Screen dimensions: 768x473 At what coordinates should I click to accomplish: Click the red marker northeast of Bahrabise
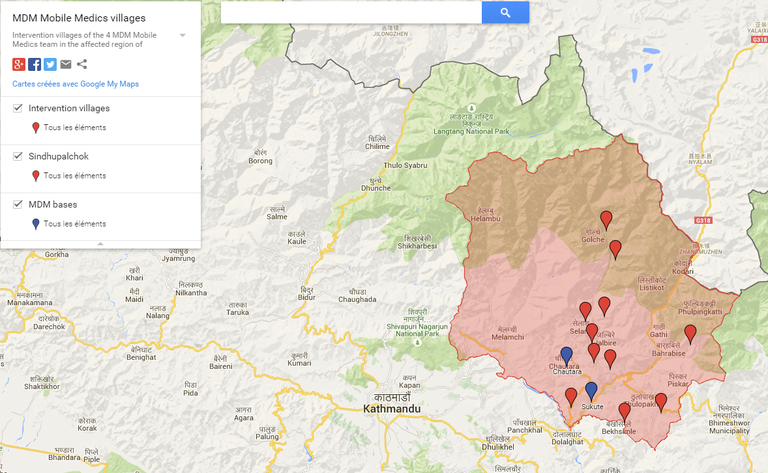pos(690,334)
